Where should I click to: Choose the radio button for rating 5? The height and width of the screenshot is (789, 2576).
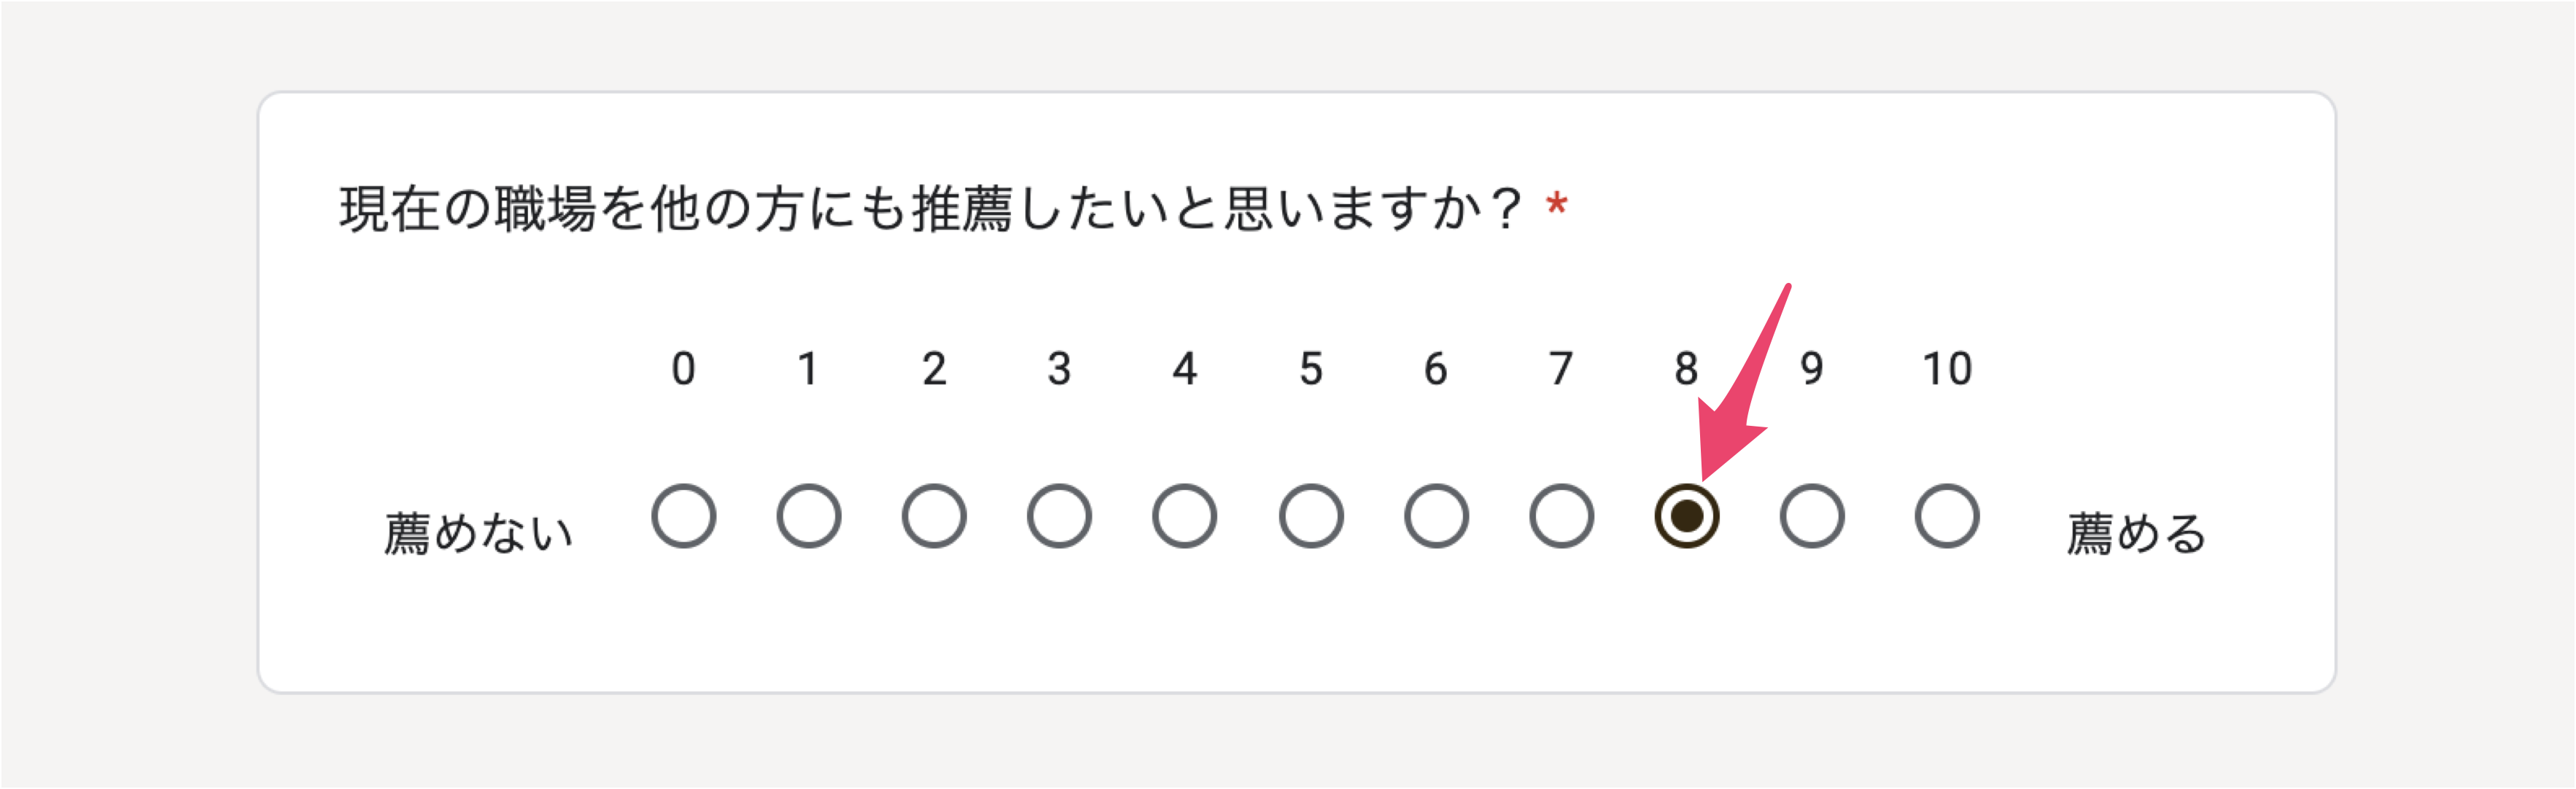[x=1310, y=516]
